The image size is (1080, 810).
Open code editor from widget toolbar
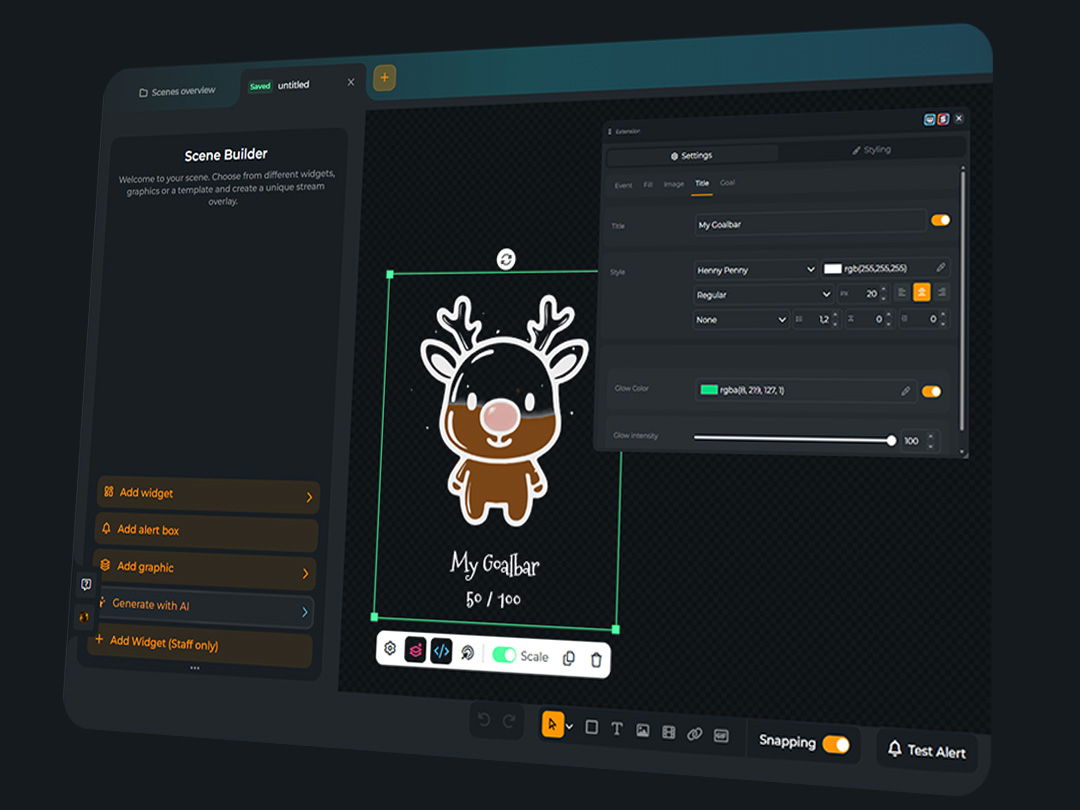[441, 651]
